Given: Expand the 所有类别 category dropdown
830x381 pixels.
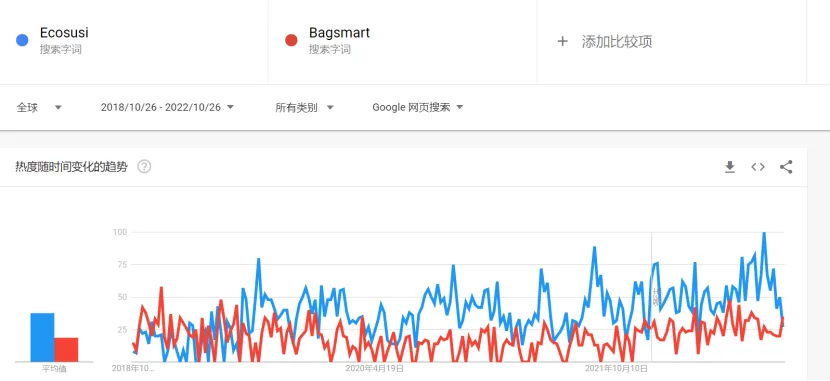Looking at the screenshot, I should [x=304, y=107].
